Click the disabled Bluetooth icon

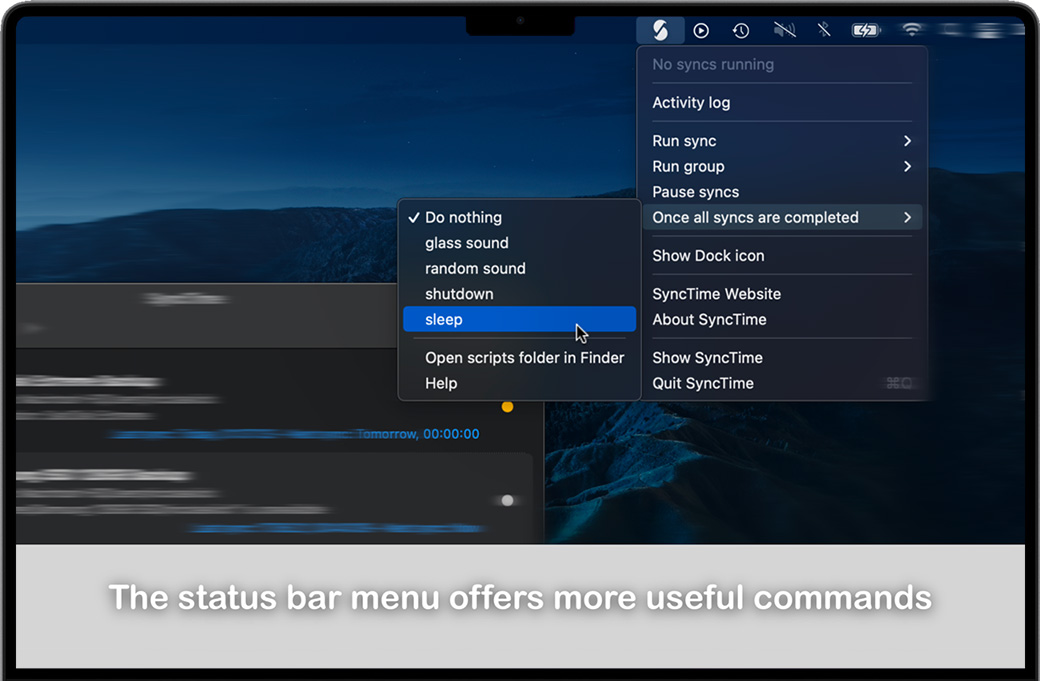pos(824,31)
